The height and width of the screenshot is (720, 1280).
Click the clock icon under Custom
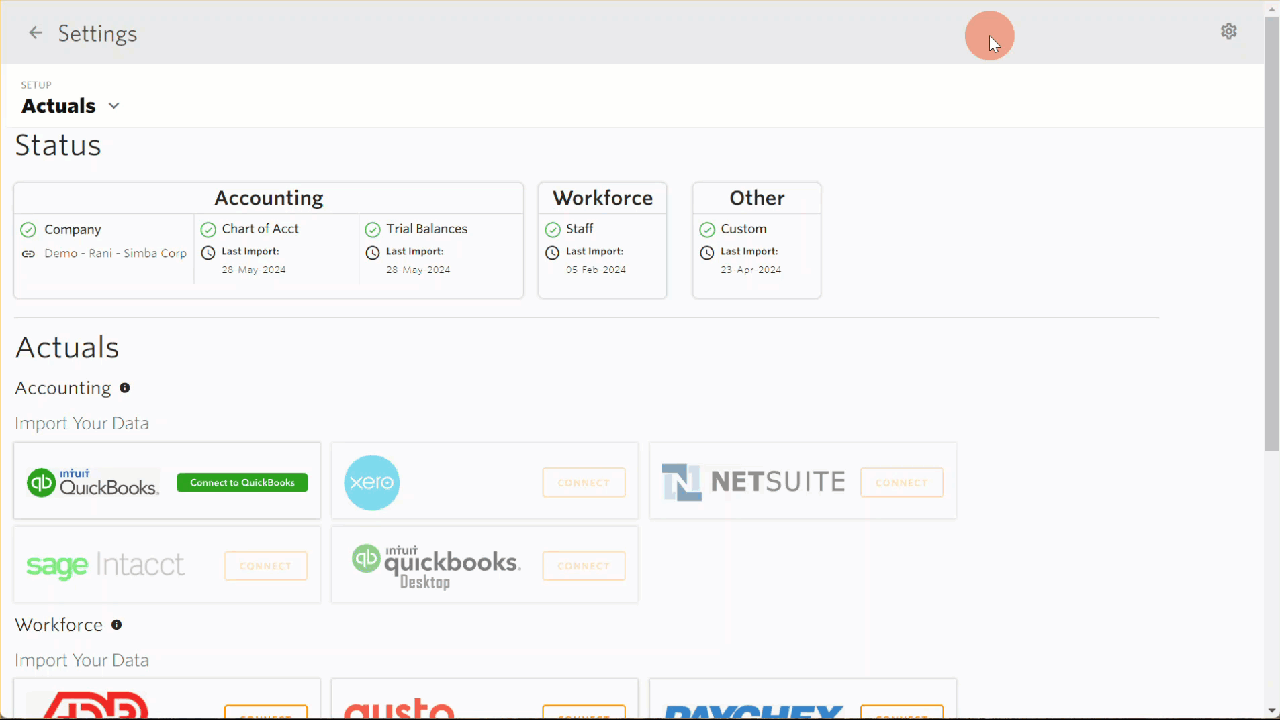[x=707, y=253]
